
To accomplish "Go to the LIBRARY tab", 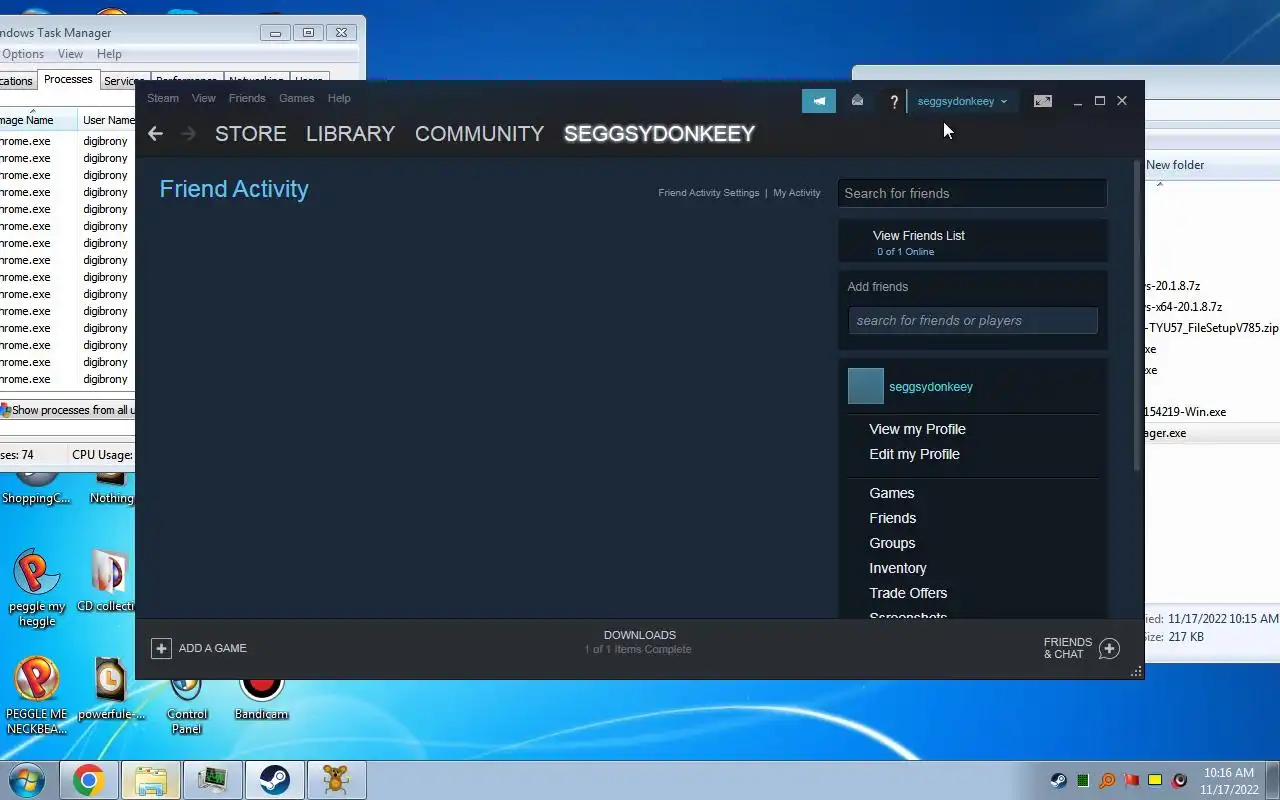I will (350, 134).
